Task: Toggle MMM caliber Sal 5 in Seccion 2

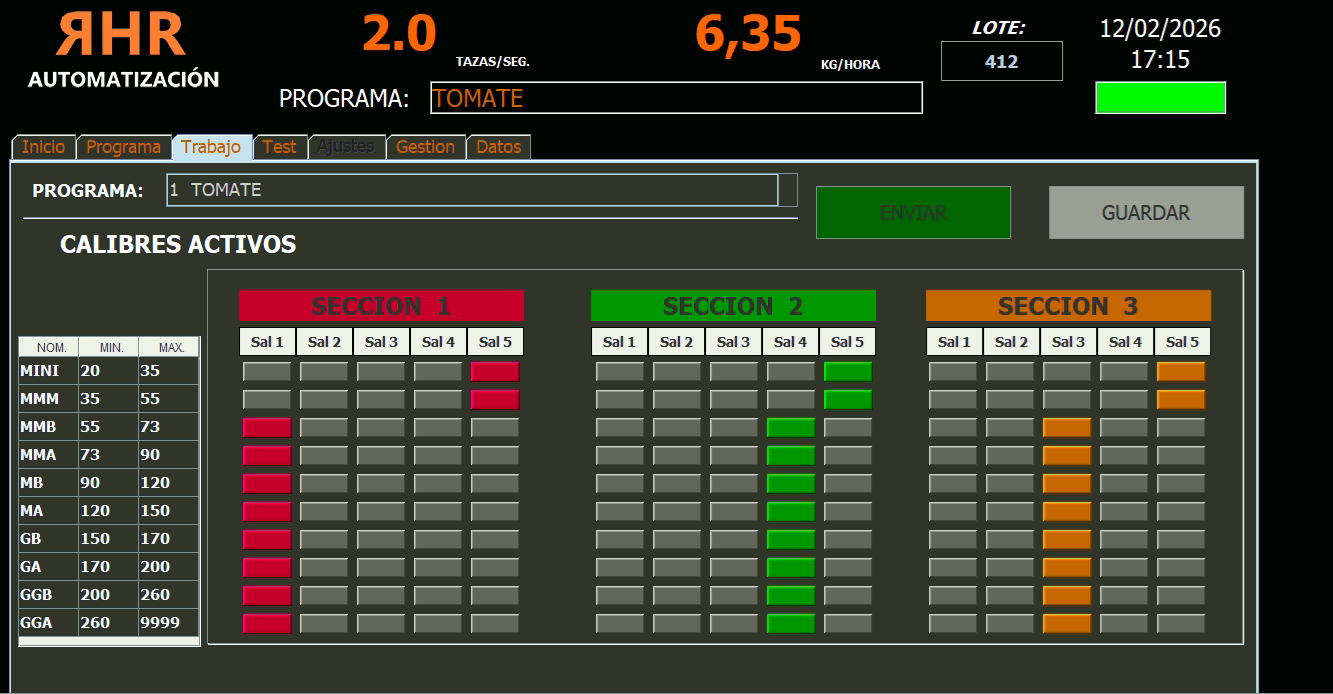Action: (x=847, y=400)
